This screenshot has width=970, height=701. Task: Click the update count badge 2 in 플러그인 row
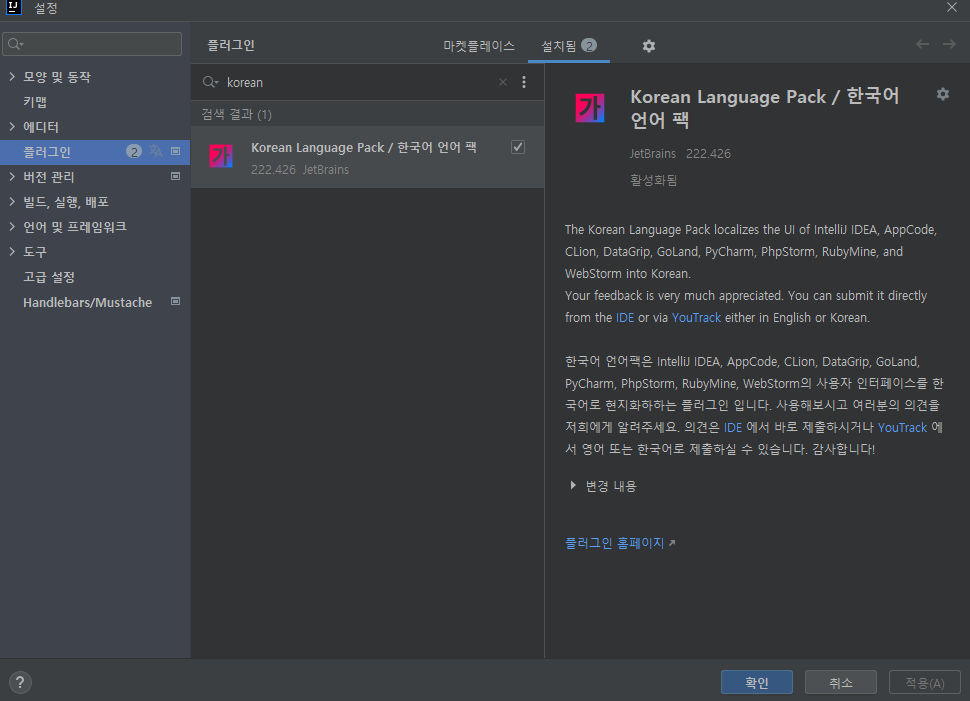(134, 152)
